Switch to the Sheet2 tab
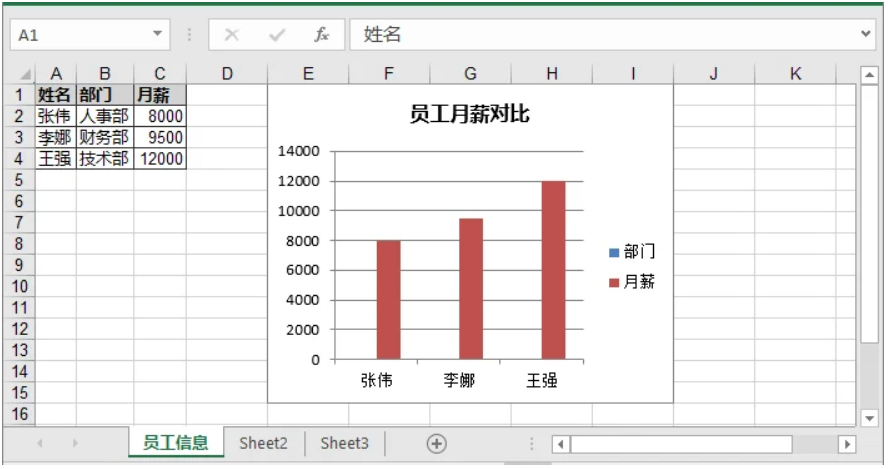The height and width of the screenshot is (469, 888). [x=263, y=444]
